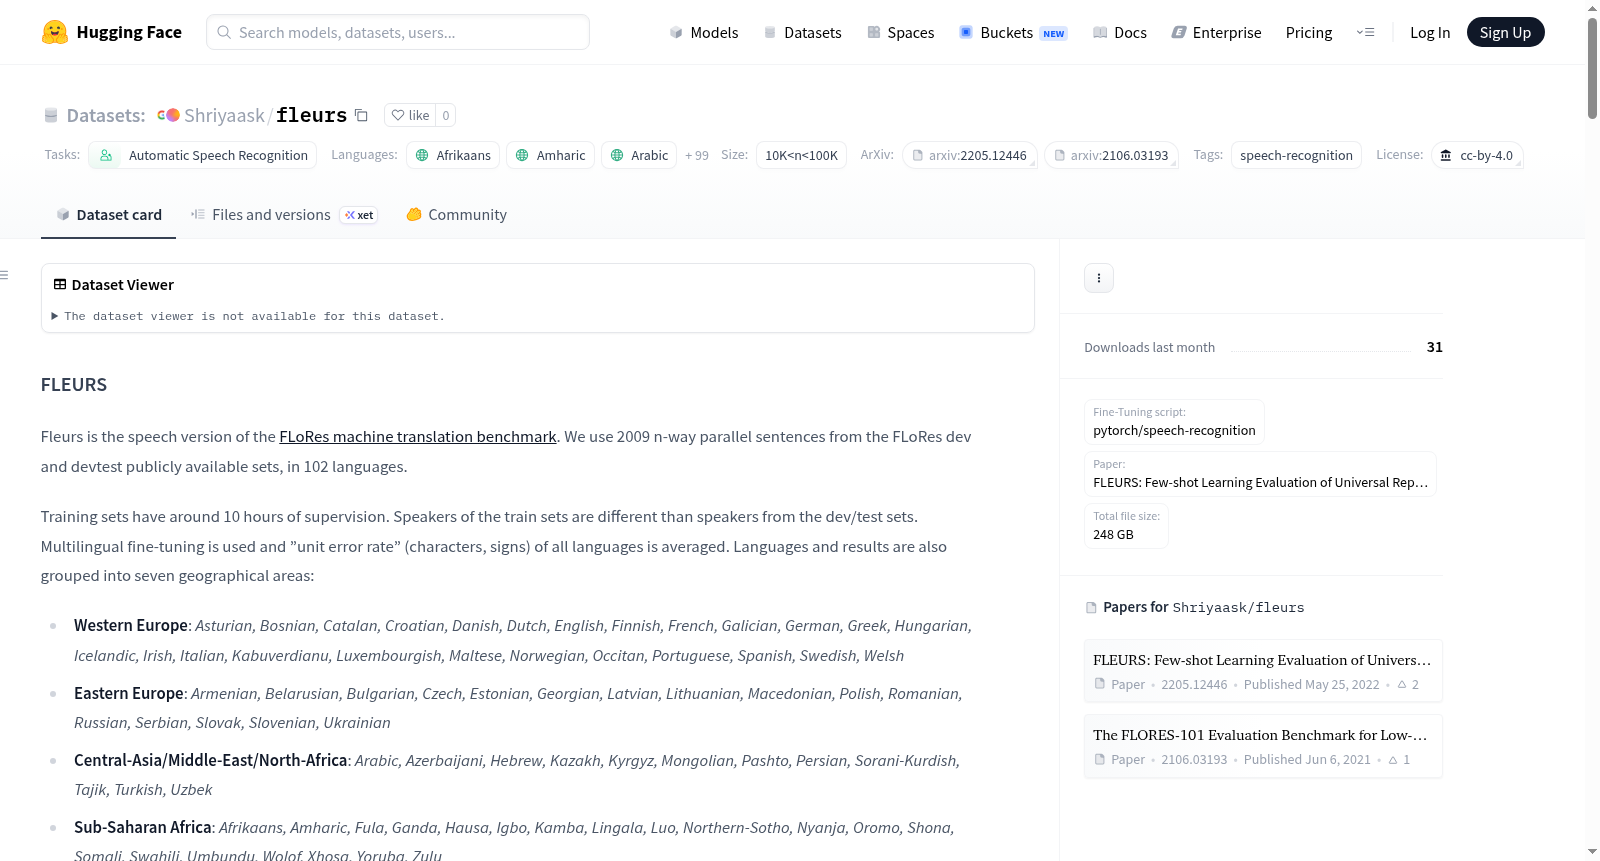Click Log In
Image resolution: width=1600 pixels, height=861 pixels.
click(1430, 32)
